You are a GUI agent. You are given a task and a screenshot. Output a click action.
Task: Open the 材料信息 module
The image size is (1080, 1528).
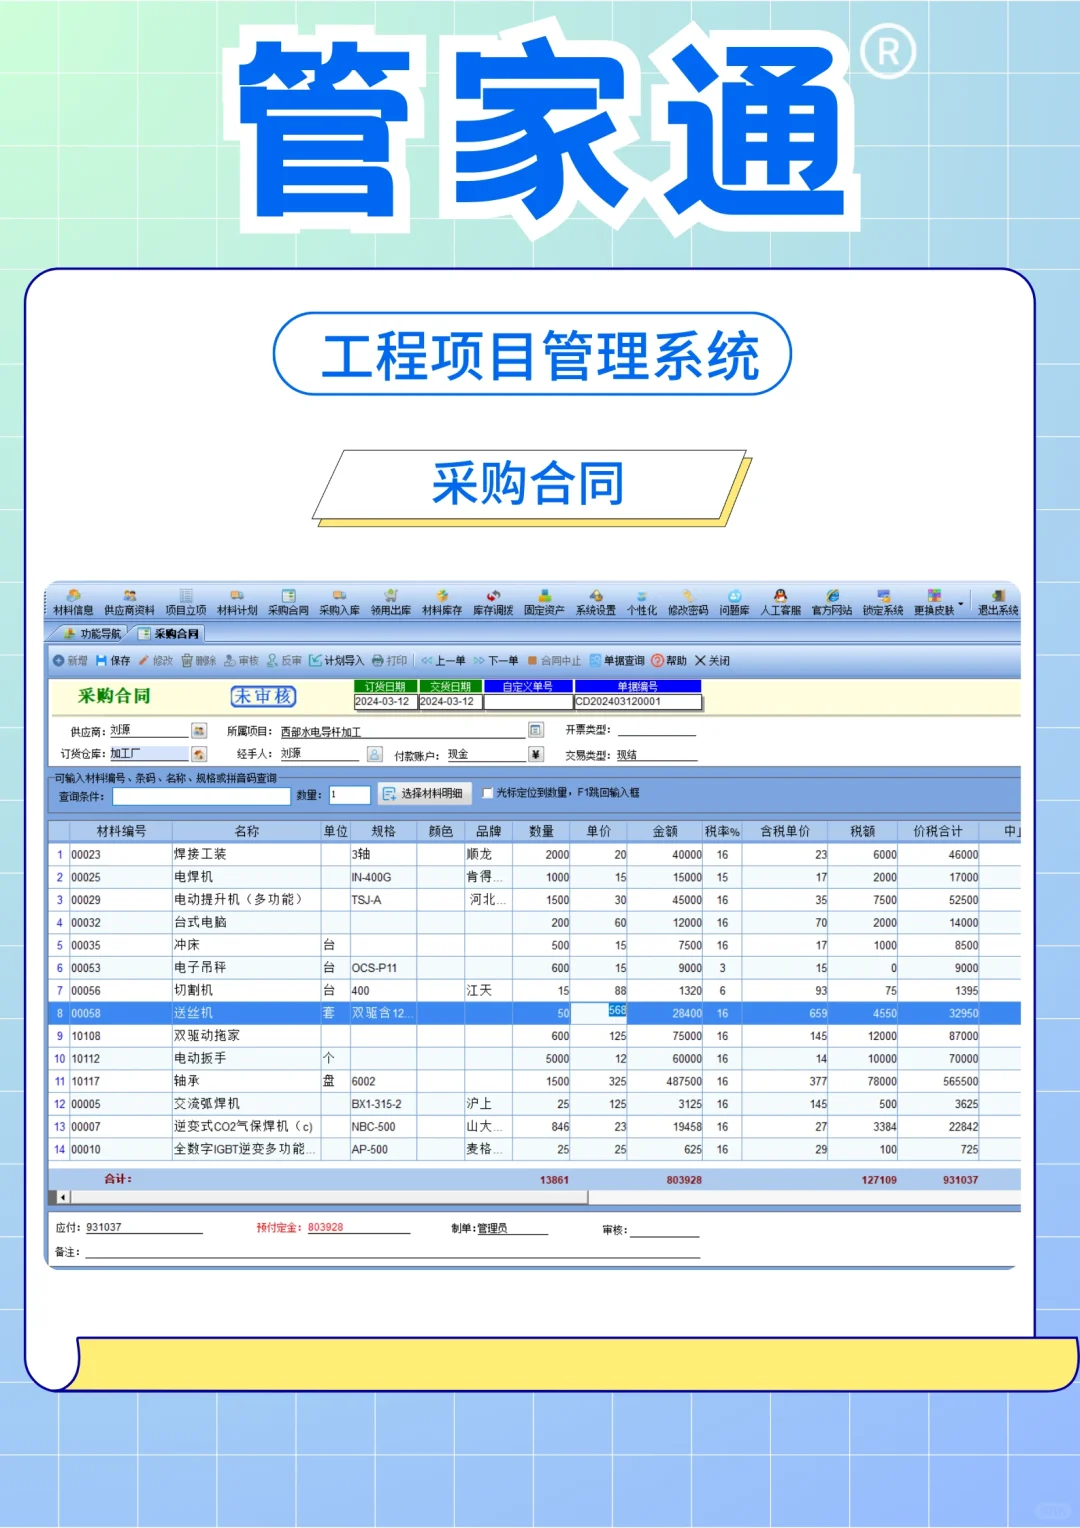[70, 602]
